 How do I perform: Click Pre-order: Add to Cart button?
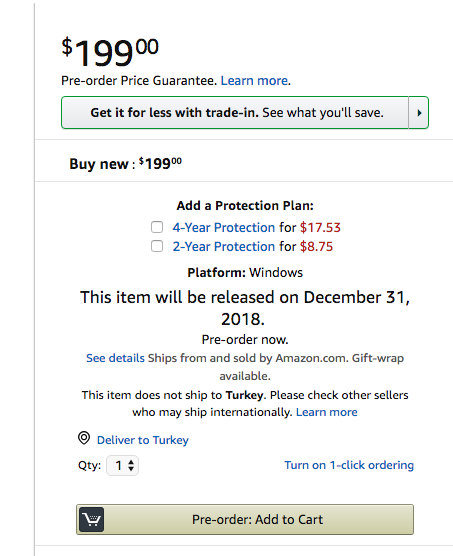pyautogui.click(x=245, y=519)
